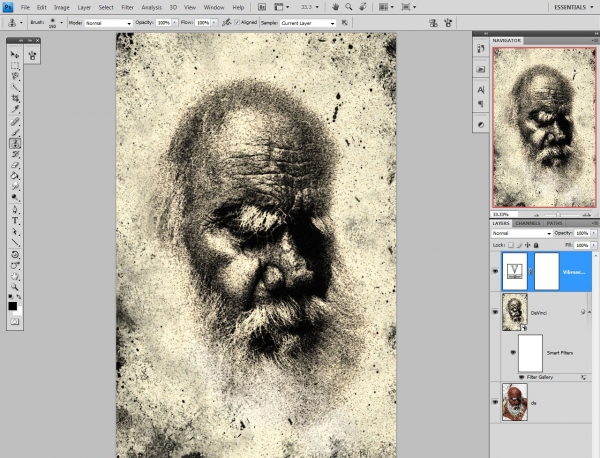
Task: Open the layer blend mode dropdown
Action: click(522, 233)
